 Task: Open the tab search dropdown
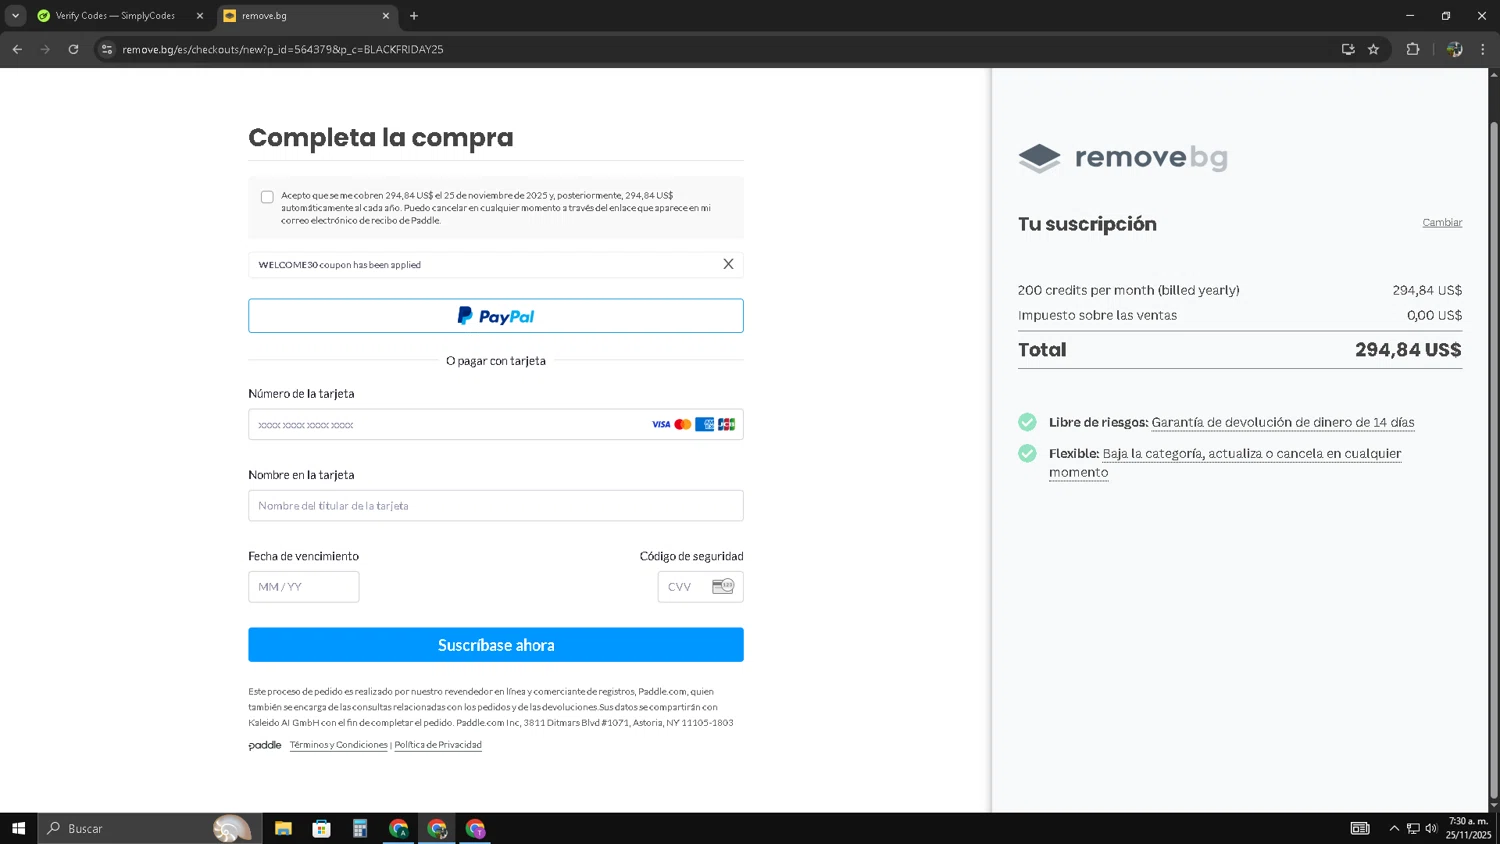click(15, 16)
